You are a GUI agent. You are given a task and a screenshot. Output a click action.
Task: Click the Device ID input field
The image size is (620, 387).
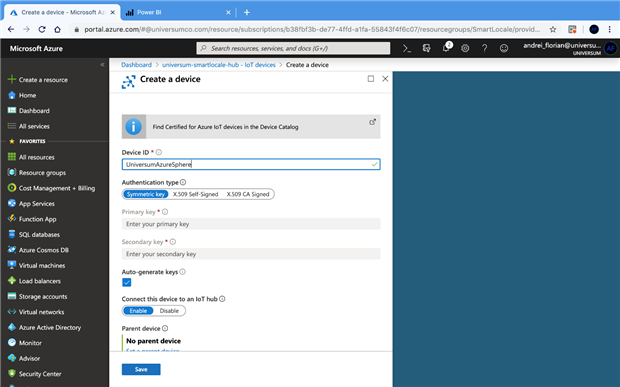tap(251, 164)
